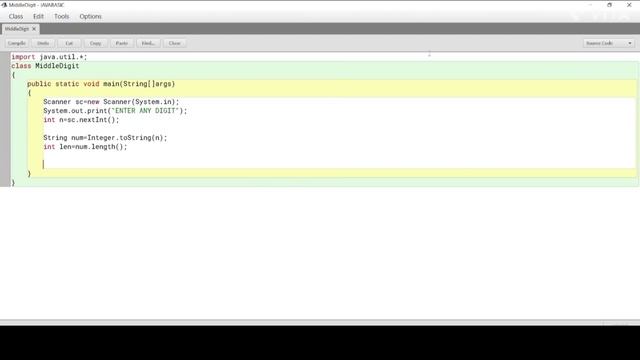Click the line number margin beside import line
This screenshot has width=640, height=360.
5,57
